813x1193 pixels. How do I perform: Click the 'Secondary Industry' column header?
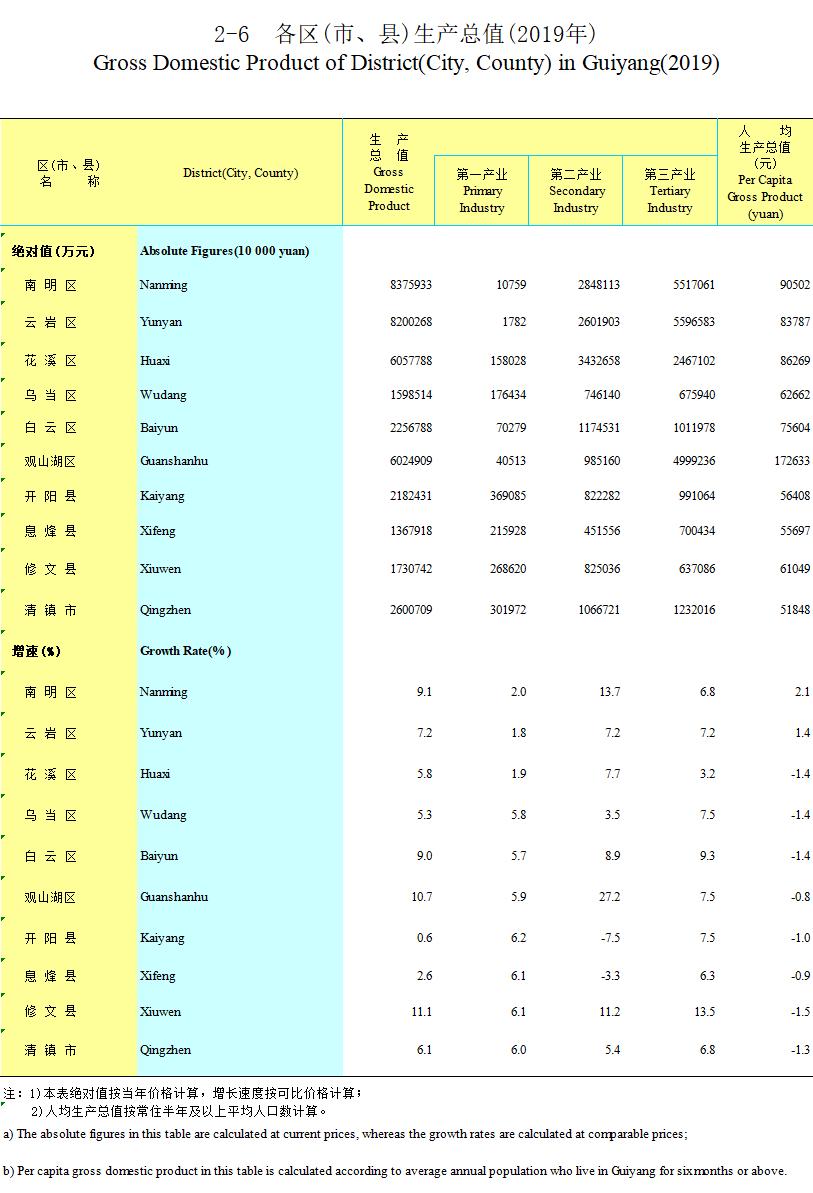point(576,190)
